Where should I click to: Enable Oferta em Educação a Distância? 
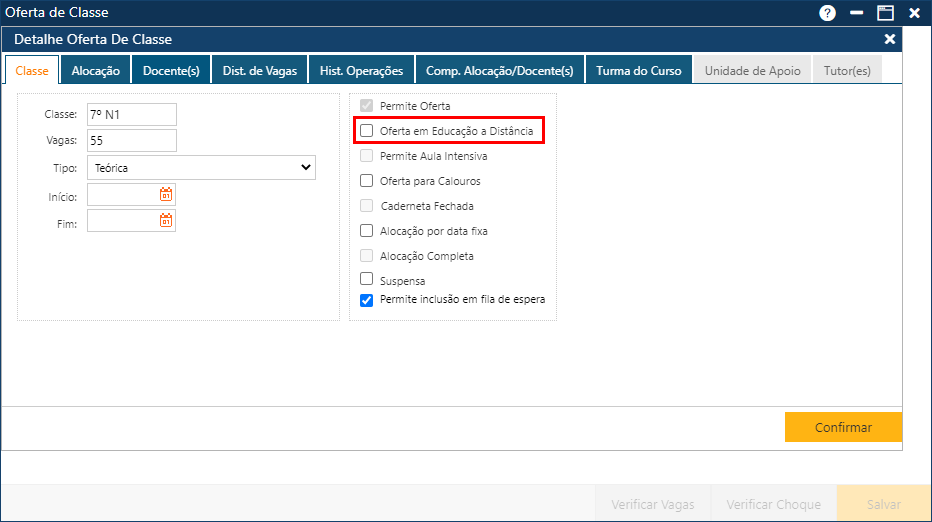click(367, 131)
